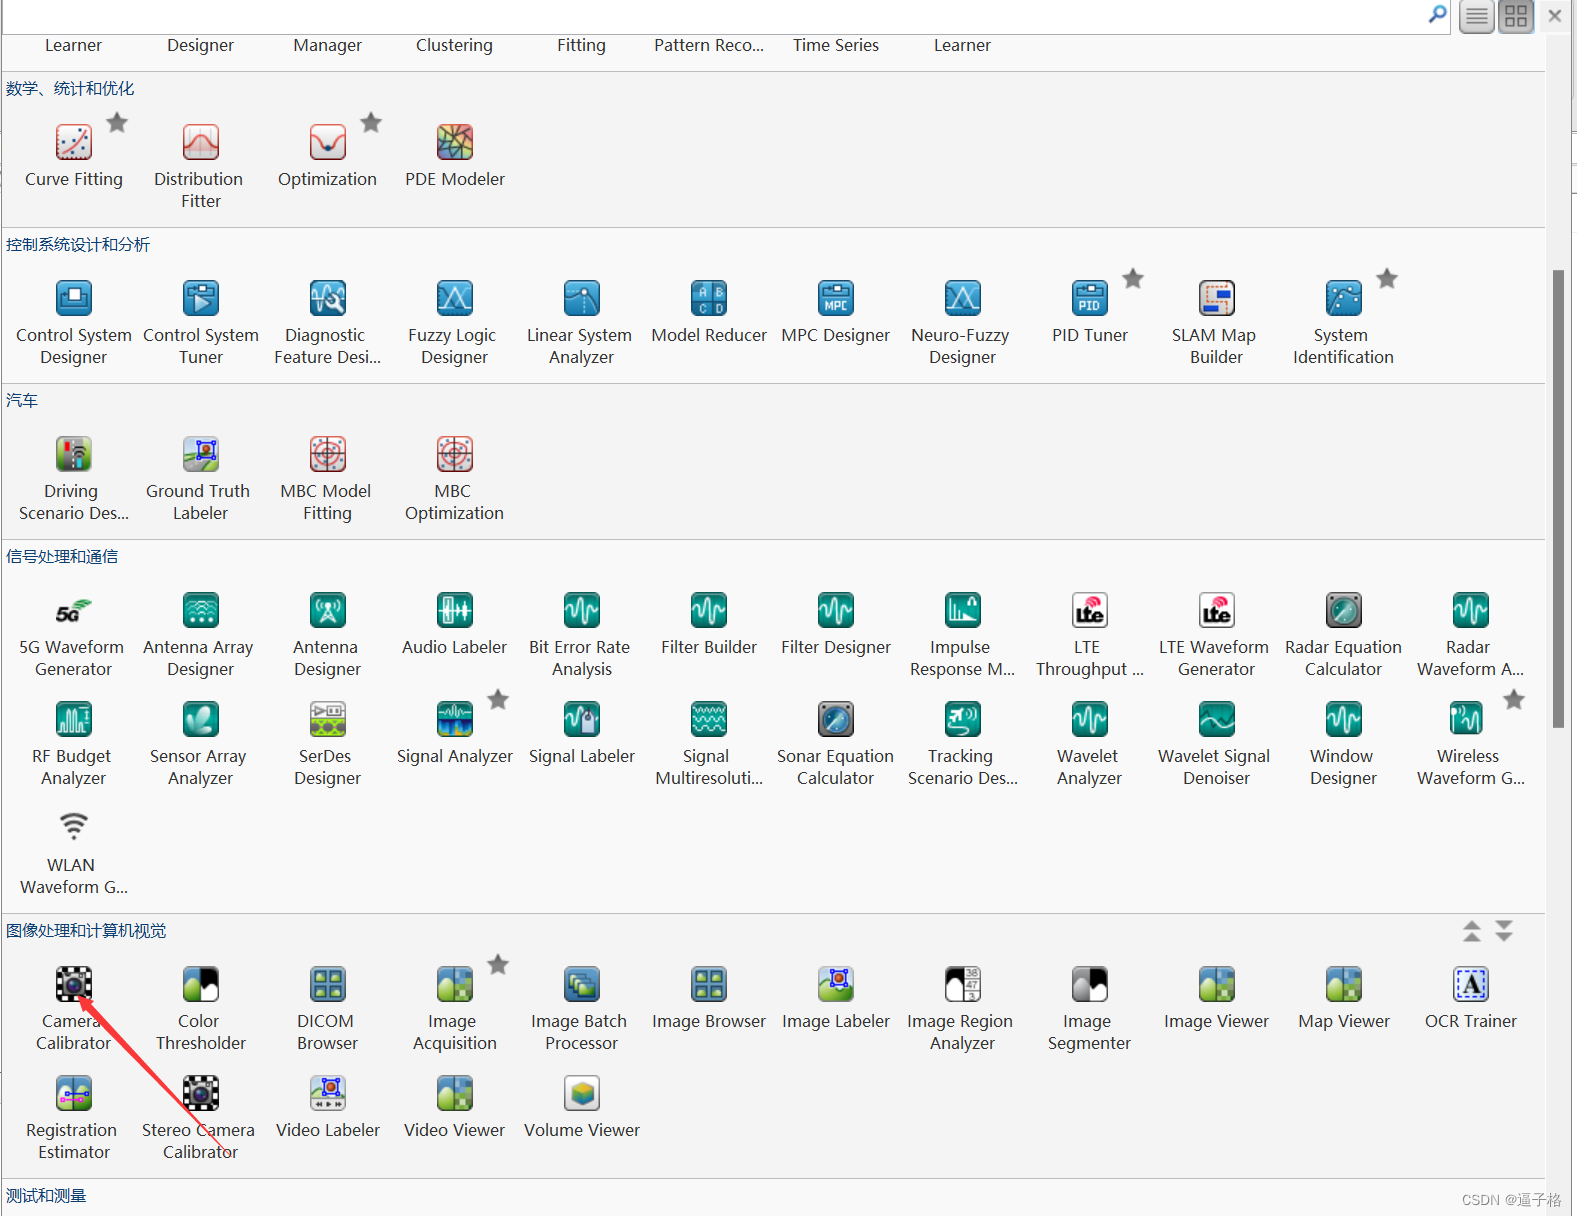This screenshot has height=1216, width=1577.
Task: Click the 信号处理和通信 category header
Action: (x=62, y=557)
